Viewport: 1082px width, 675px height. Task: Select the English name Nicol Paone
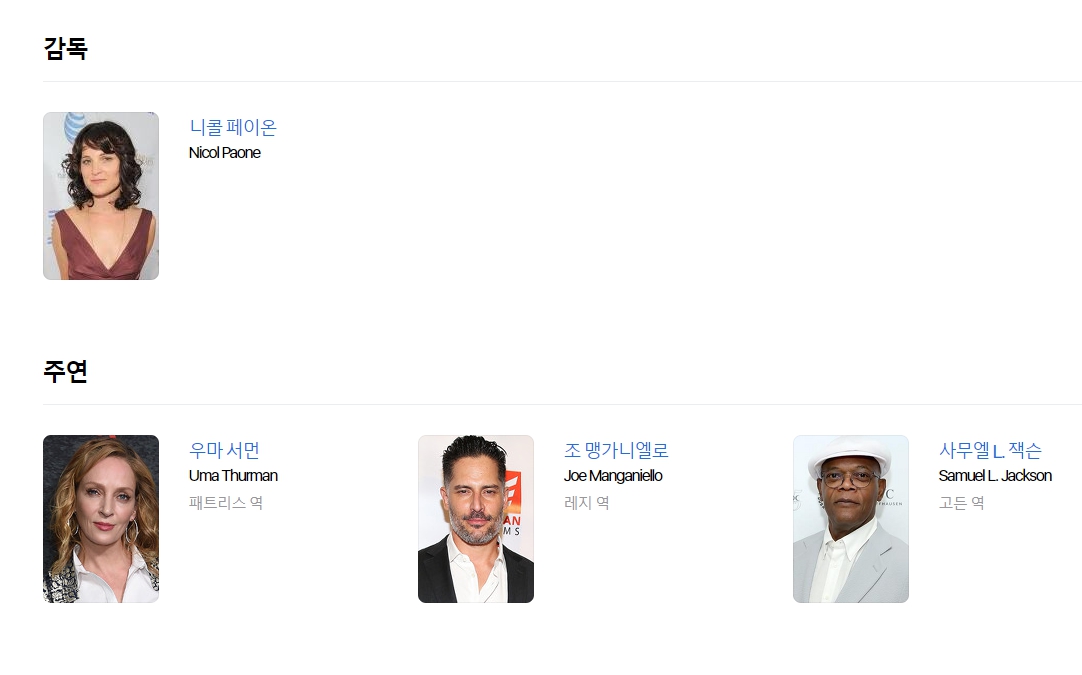click(224, 153)
